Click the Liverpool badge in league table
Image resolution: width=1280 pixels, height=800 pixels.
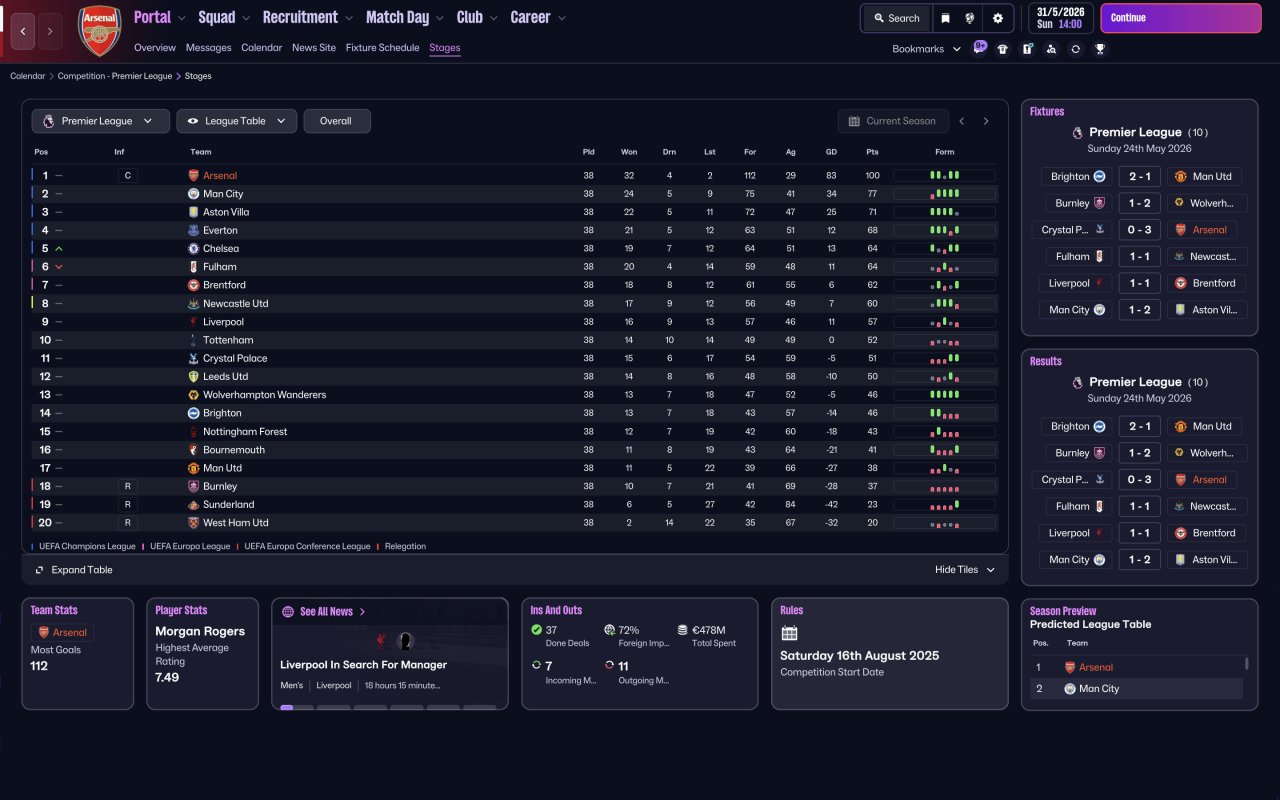click(x=194, y=322)
